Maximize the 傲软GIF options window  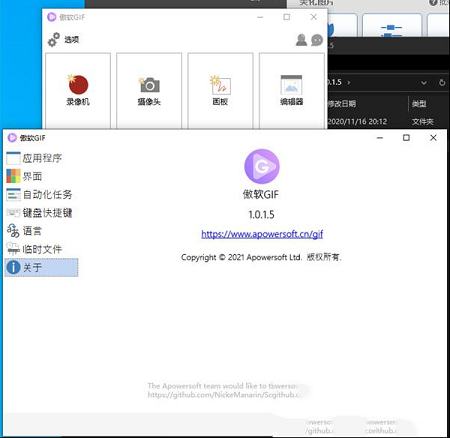pyautogui.click(x=406, y=138)
